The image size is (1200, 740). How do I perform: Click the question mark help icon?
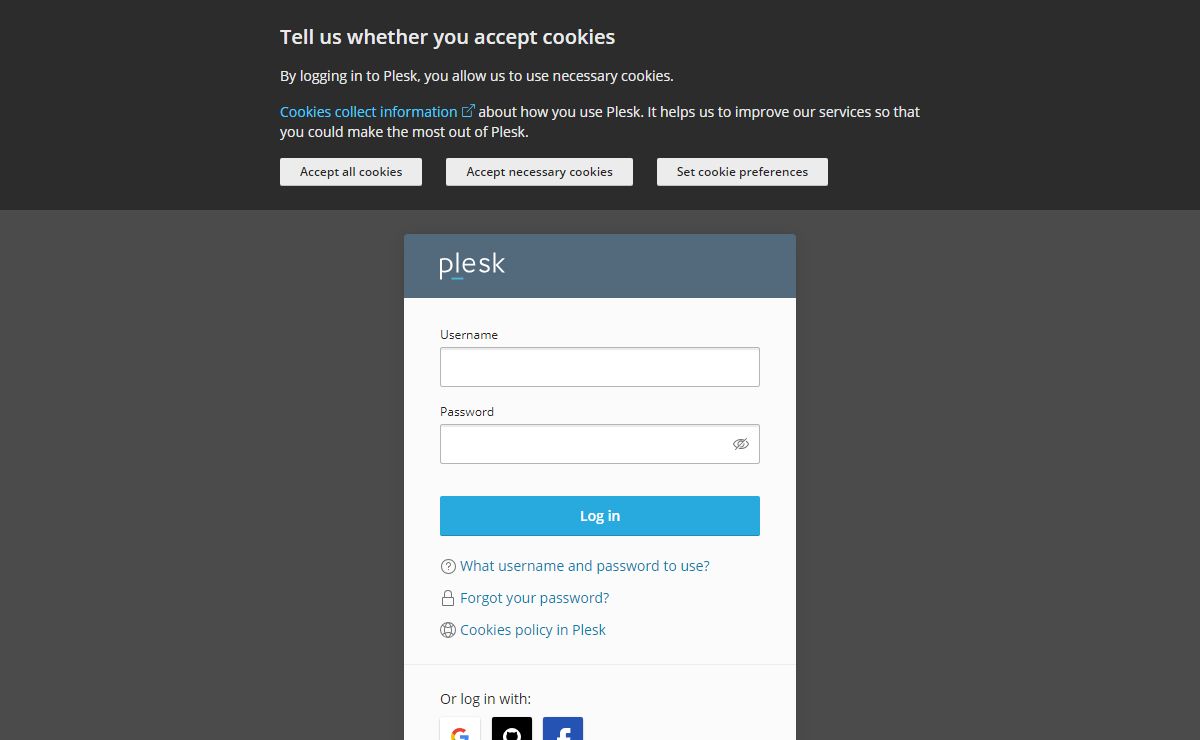coord(448,567)
